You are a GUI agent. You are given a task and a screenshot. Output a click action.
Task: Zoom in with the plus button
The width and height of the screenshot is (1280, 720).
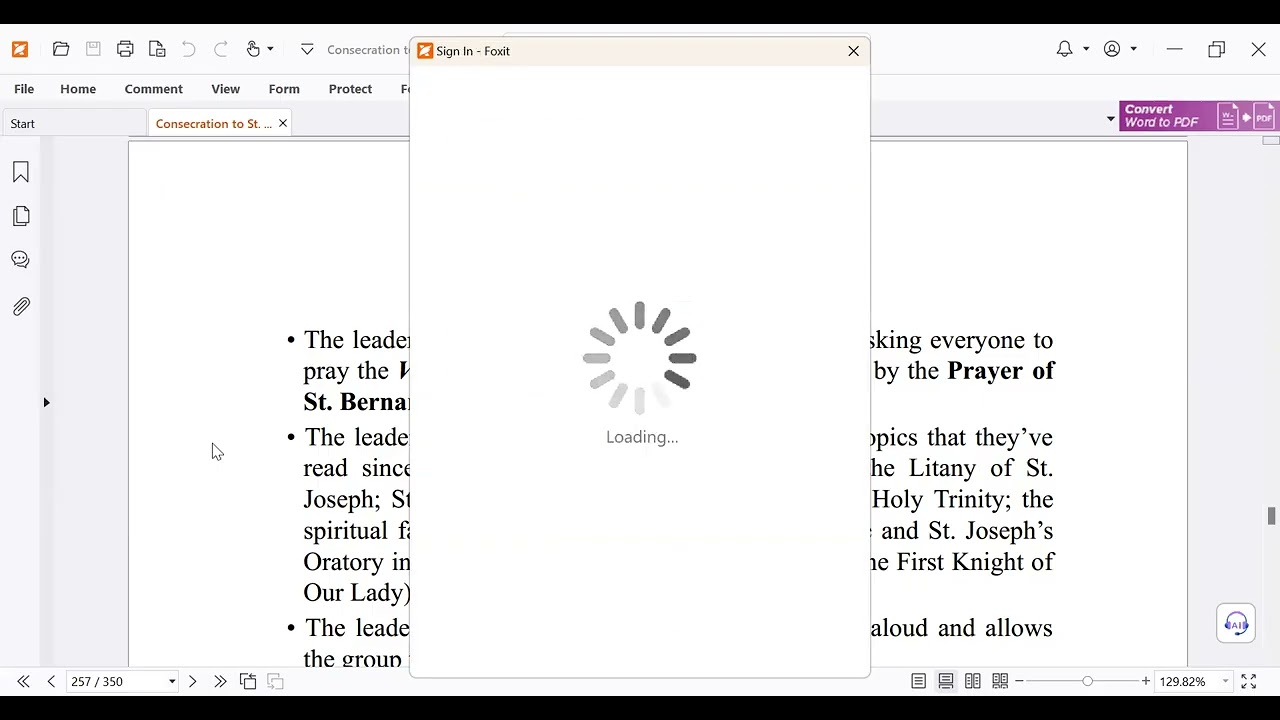1146,681
